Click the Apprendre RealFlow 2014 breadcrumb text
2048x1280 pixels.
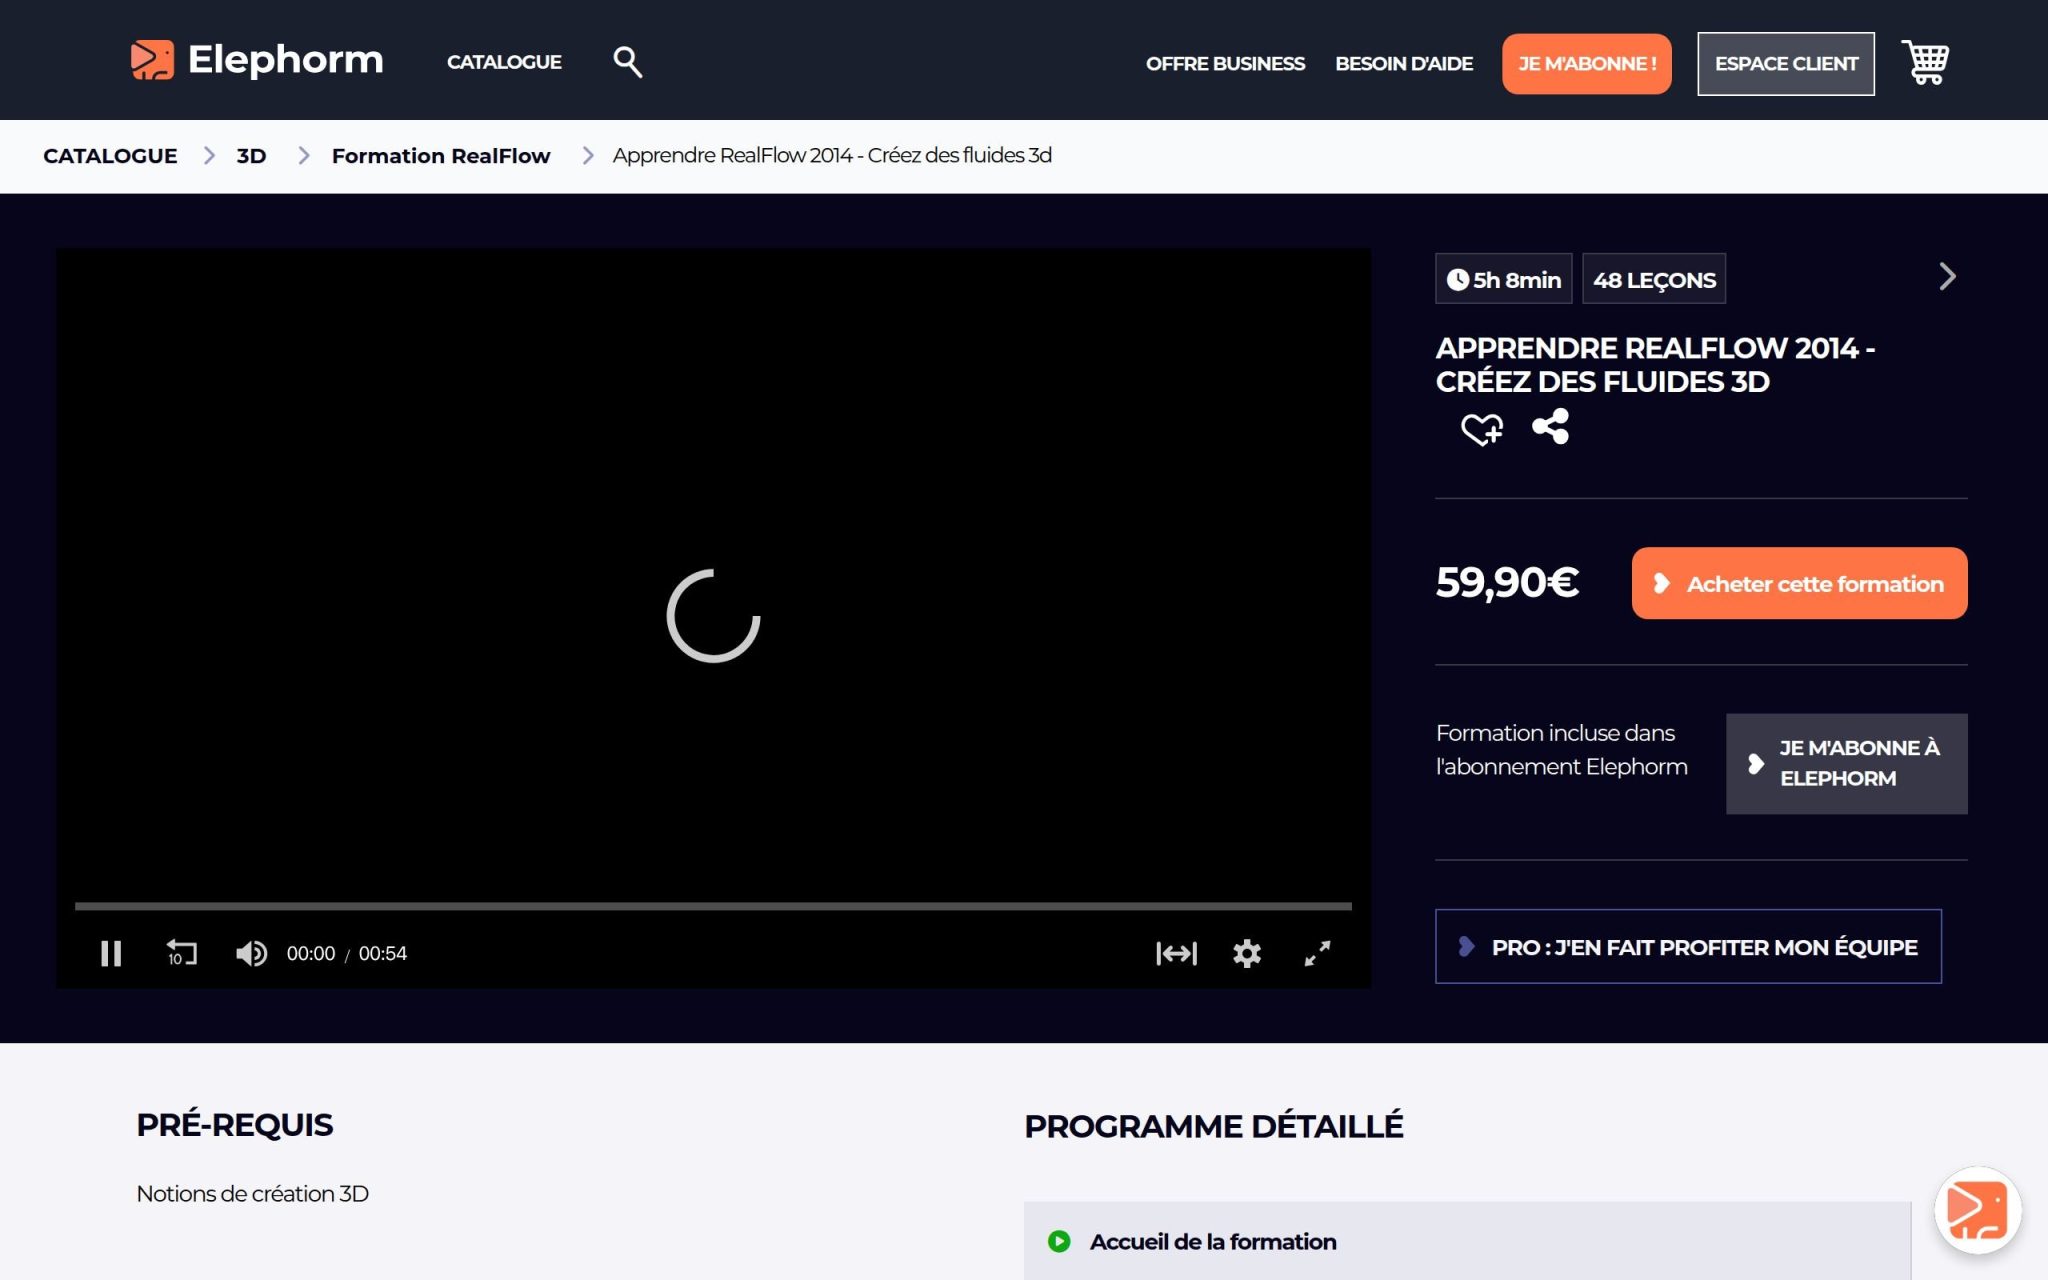click(832, 156)
